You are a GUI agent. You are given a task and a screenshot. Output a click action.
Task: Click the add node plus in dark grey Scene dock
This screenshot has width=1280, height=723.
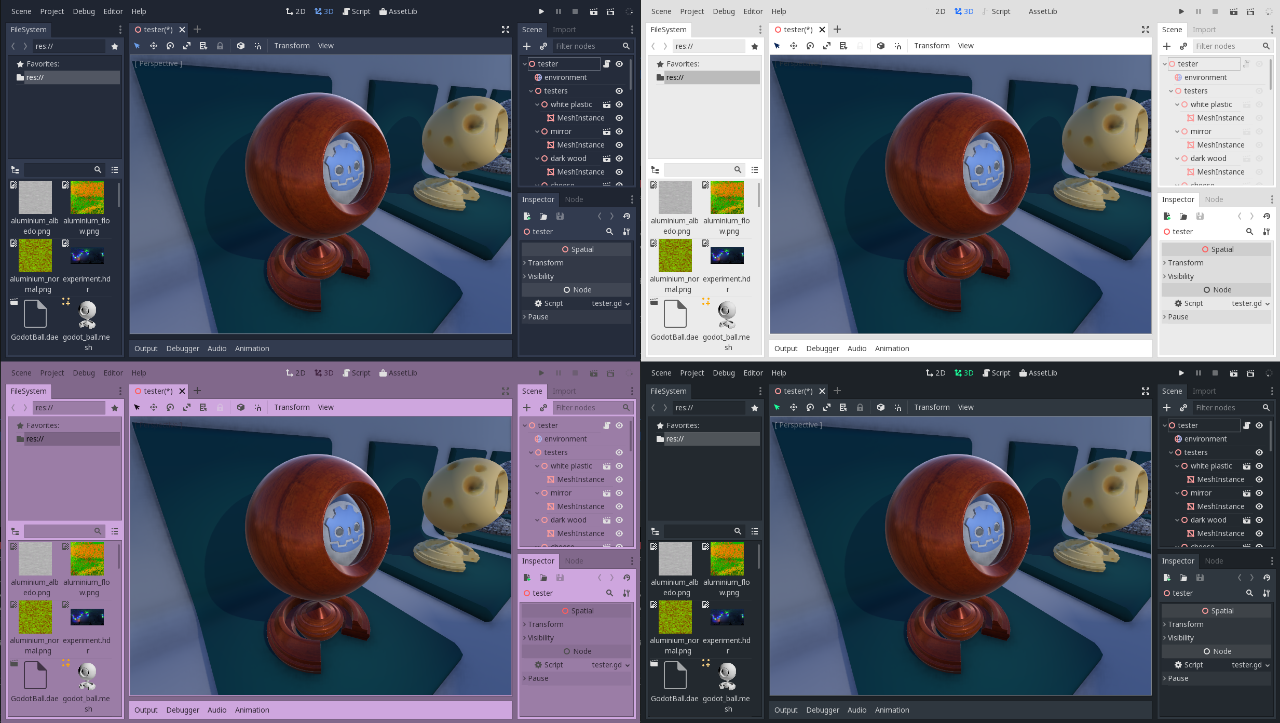tap(1166, 408)
